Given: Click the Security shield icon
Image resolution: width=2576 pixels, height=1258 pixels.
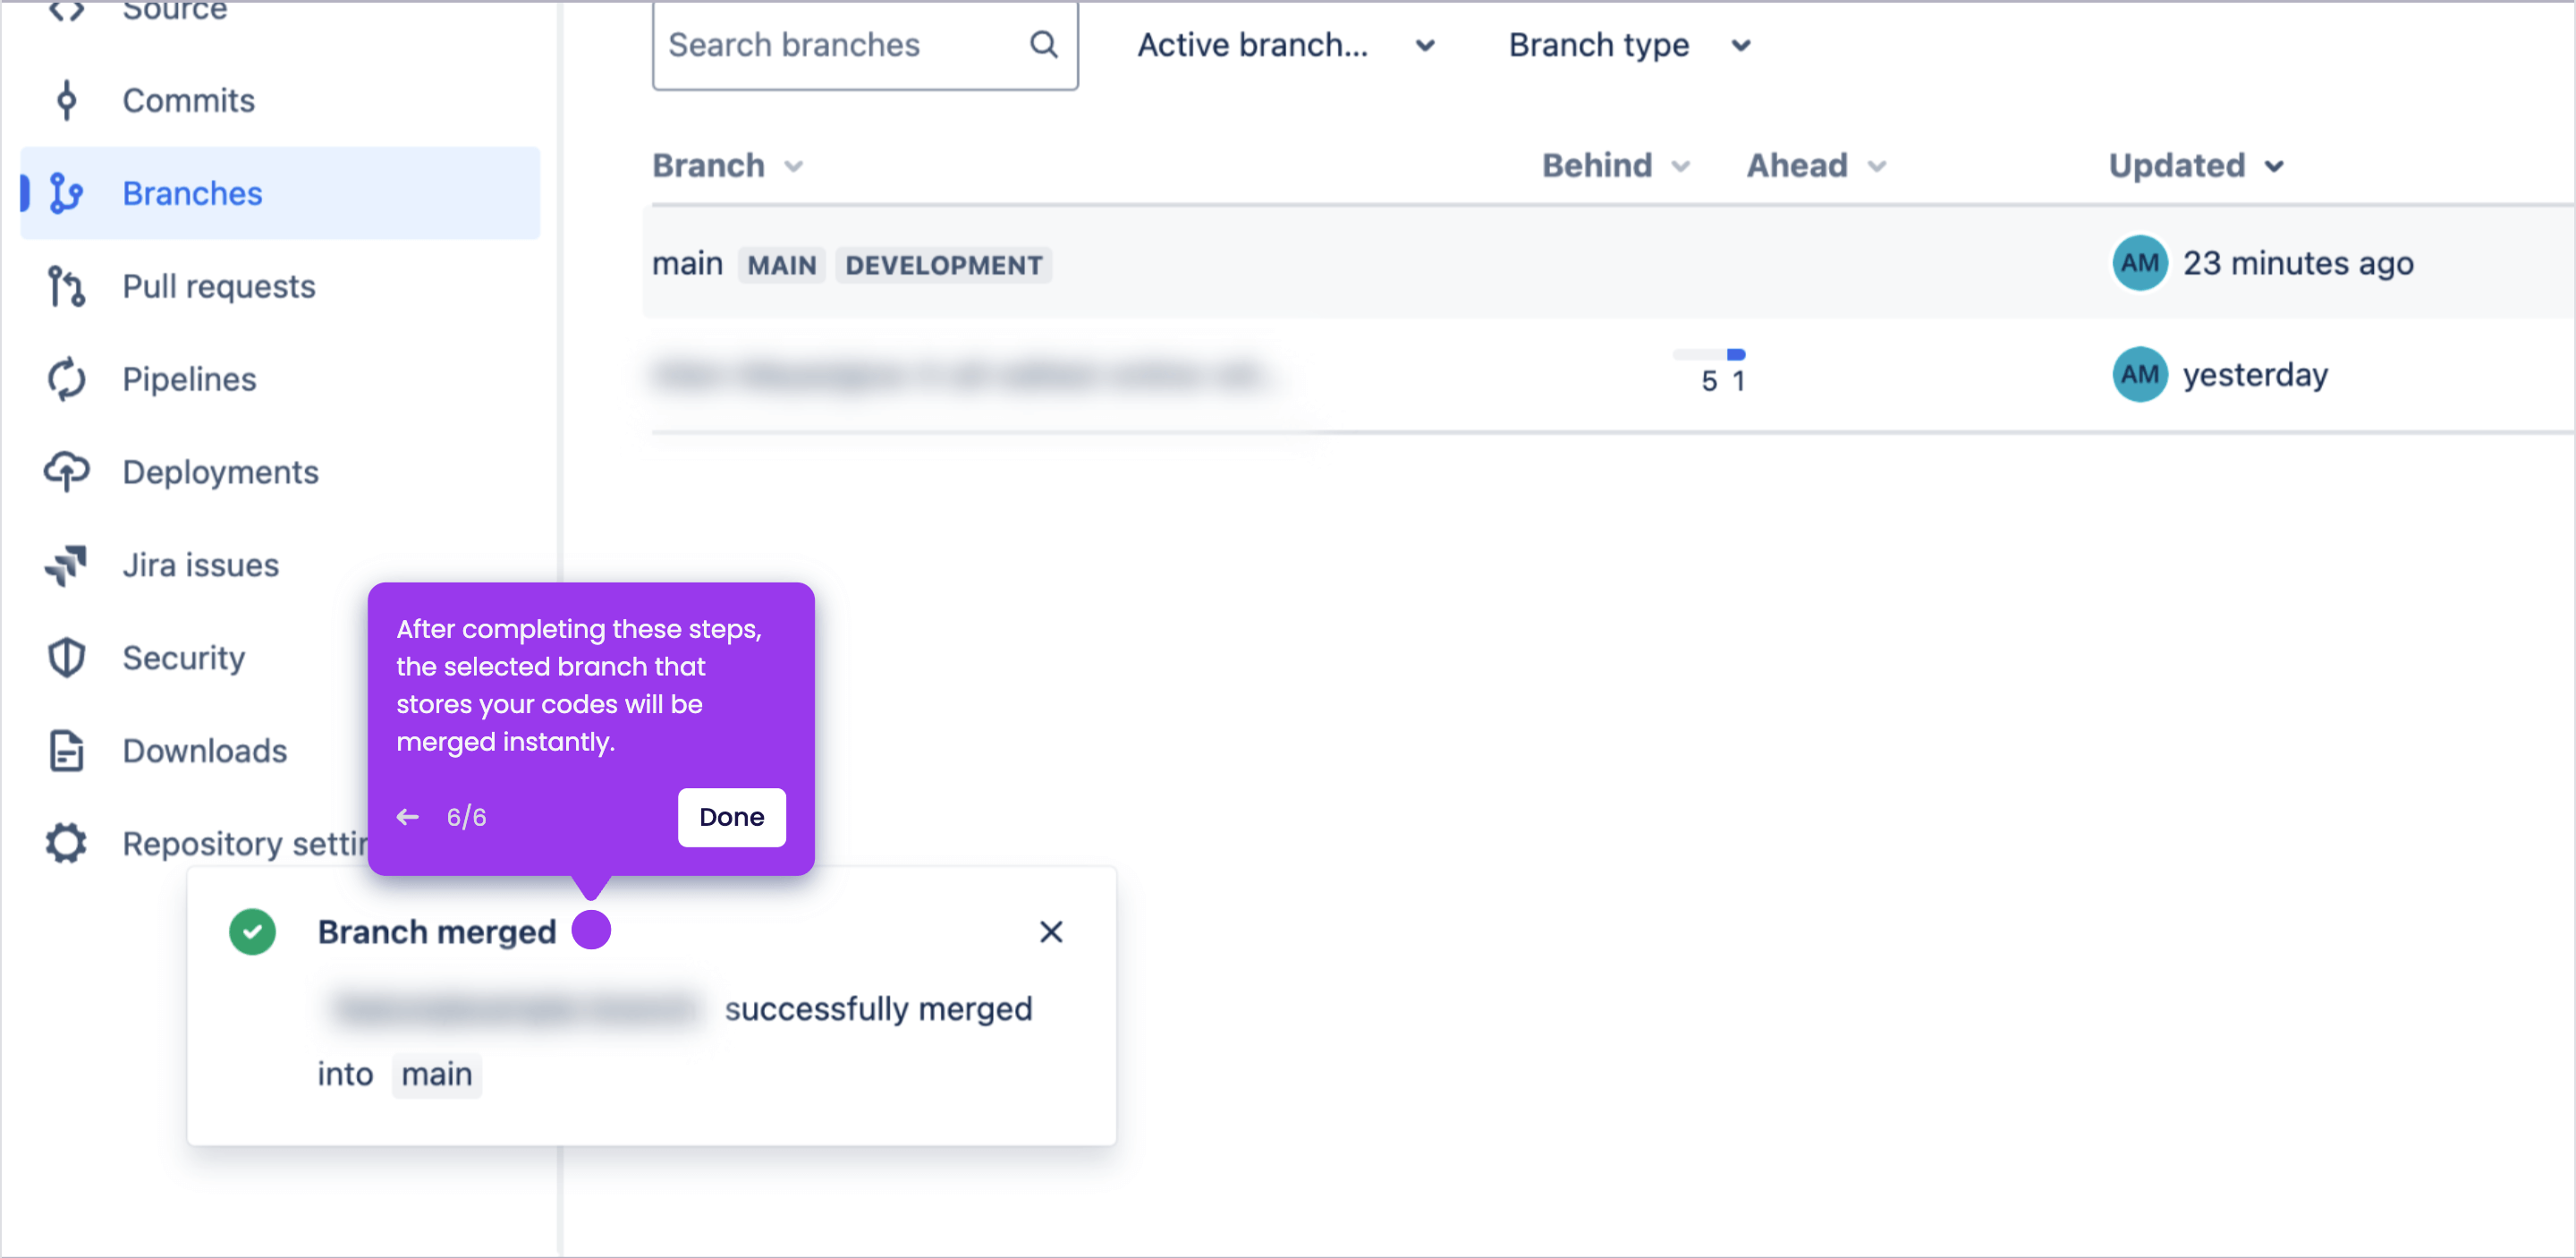Looking at the screenshot, I should [66, 658].
